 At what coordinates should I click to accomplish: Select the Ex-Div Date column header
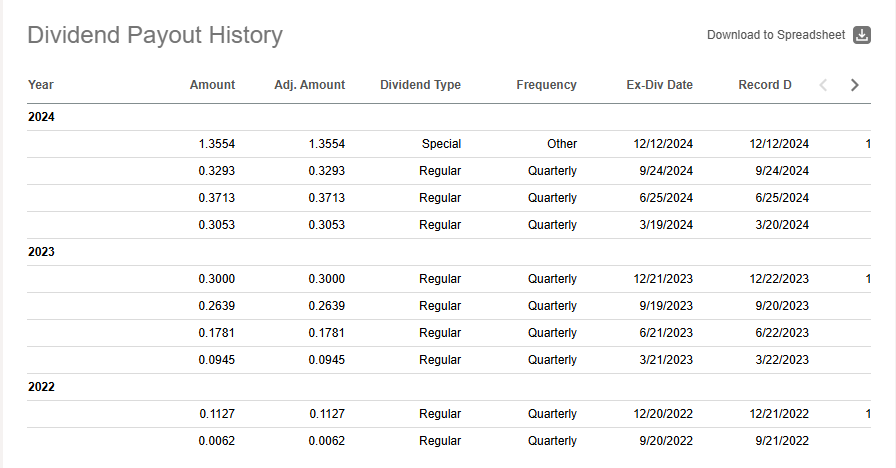click(x=659, y=85)
